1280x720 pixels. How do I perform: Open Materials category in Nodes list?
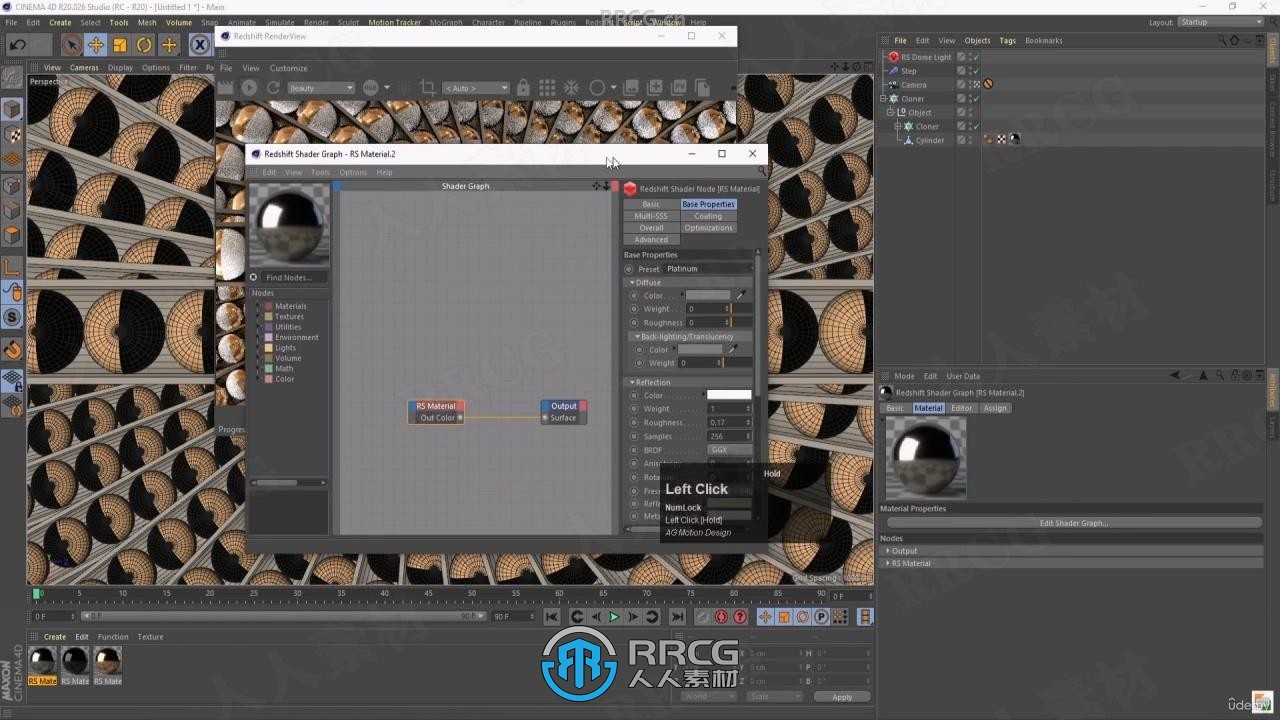pyautogui.click(x=290, y=306)
